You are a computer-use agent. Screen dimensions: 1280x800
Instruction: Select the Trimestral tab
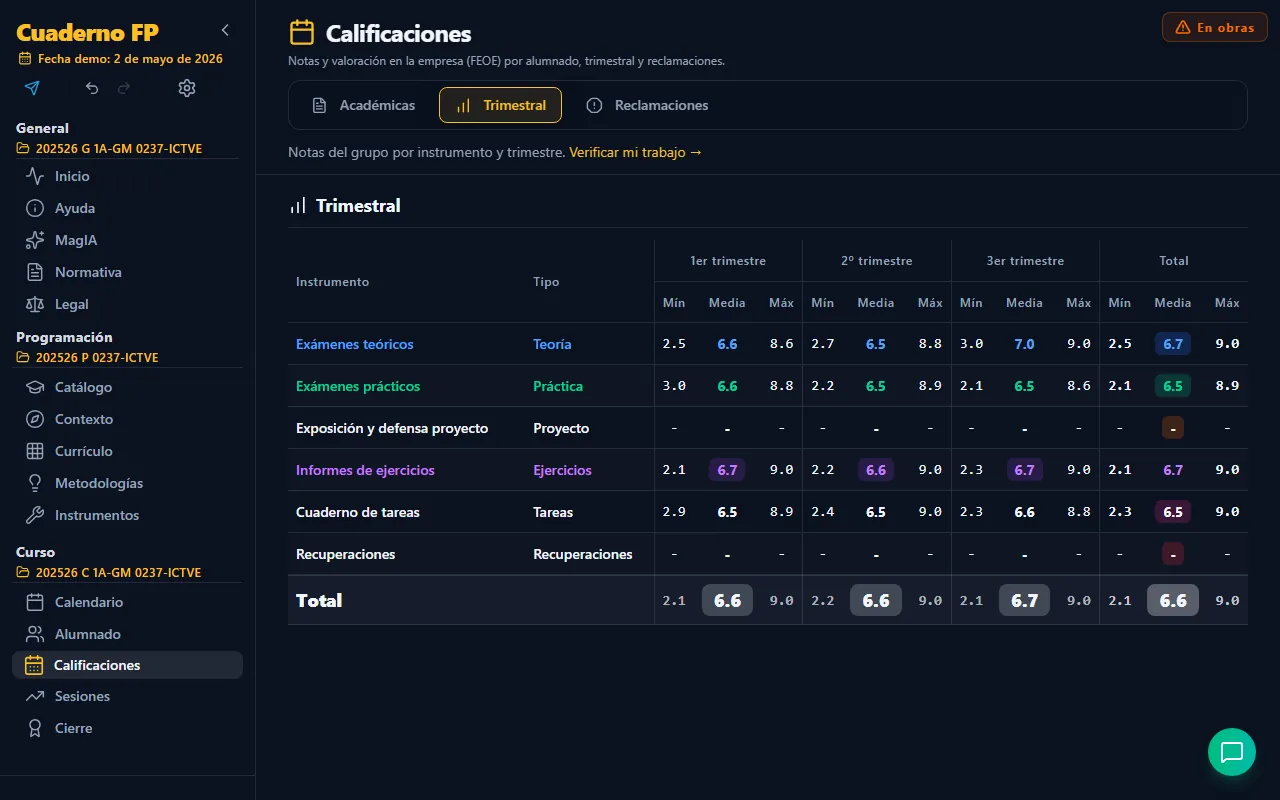coord(500,105)
